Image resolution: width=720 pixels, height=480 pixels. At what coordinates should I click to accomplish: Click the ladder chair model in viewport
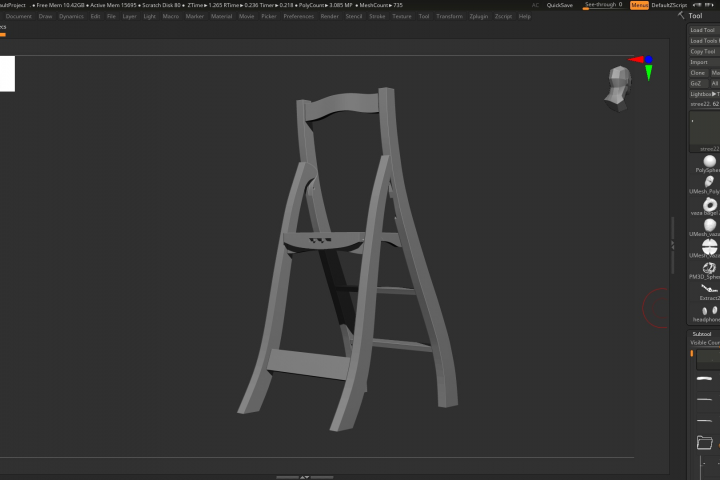point(348,260)
